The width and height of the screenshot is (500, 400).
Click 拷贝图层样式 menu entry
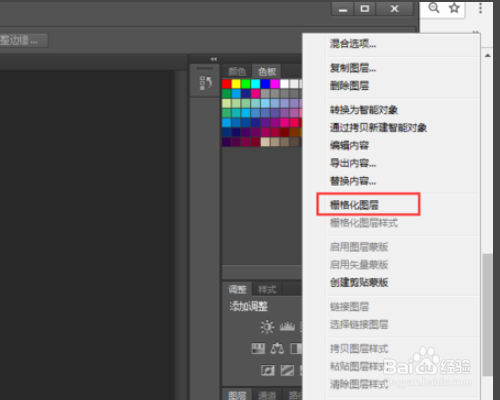[359, 349]
